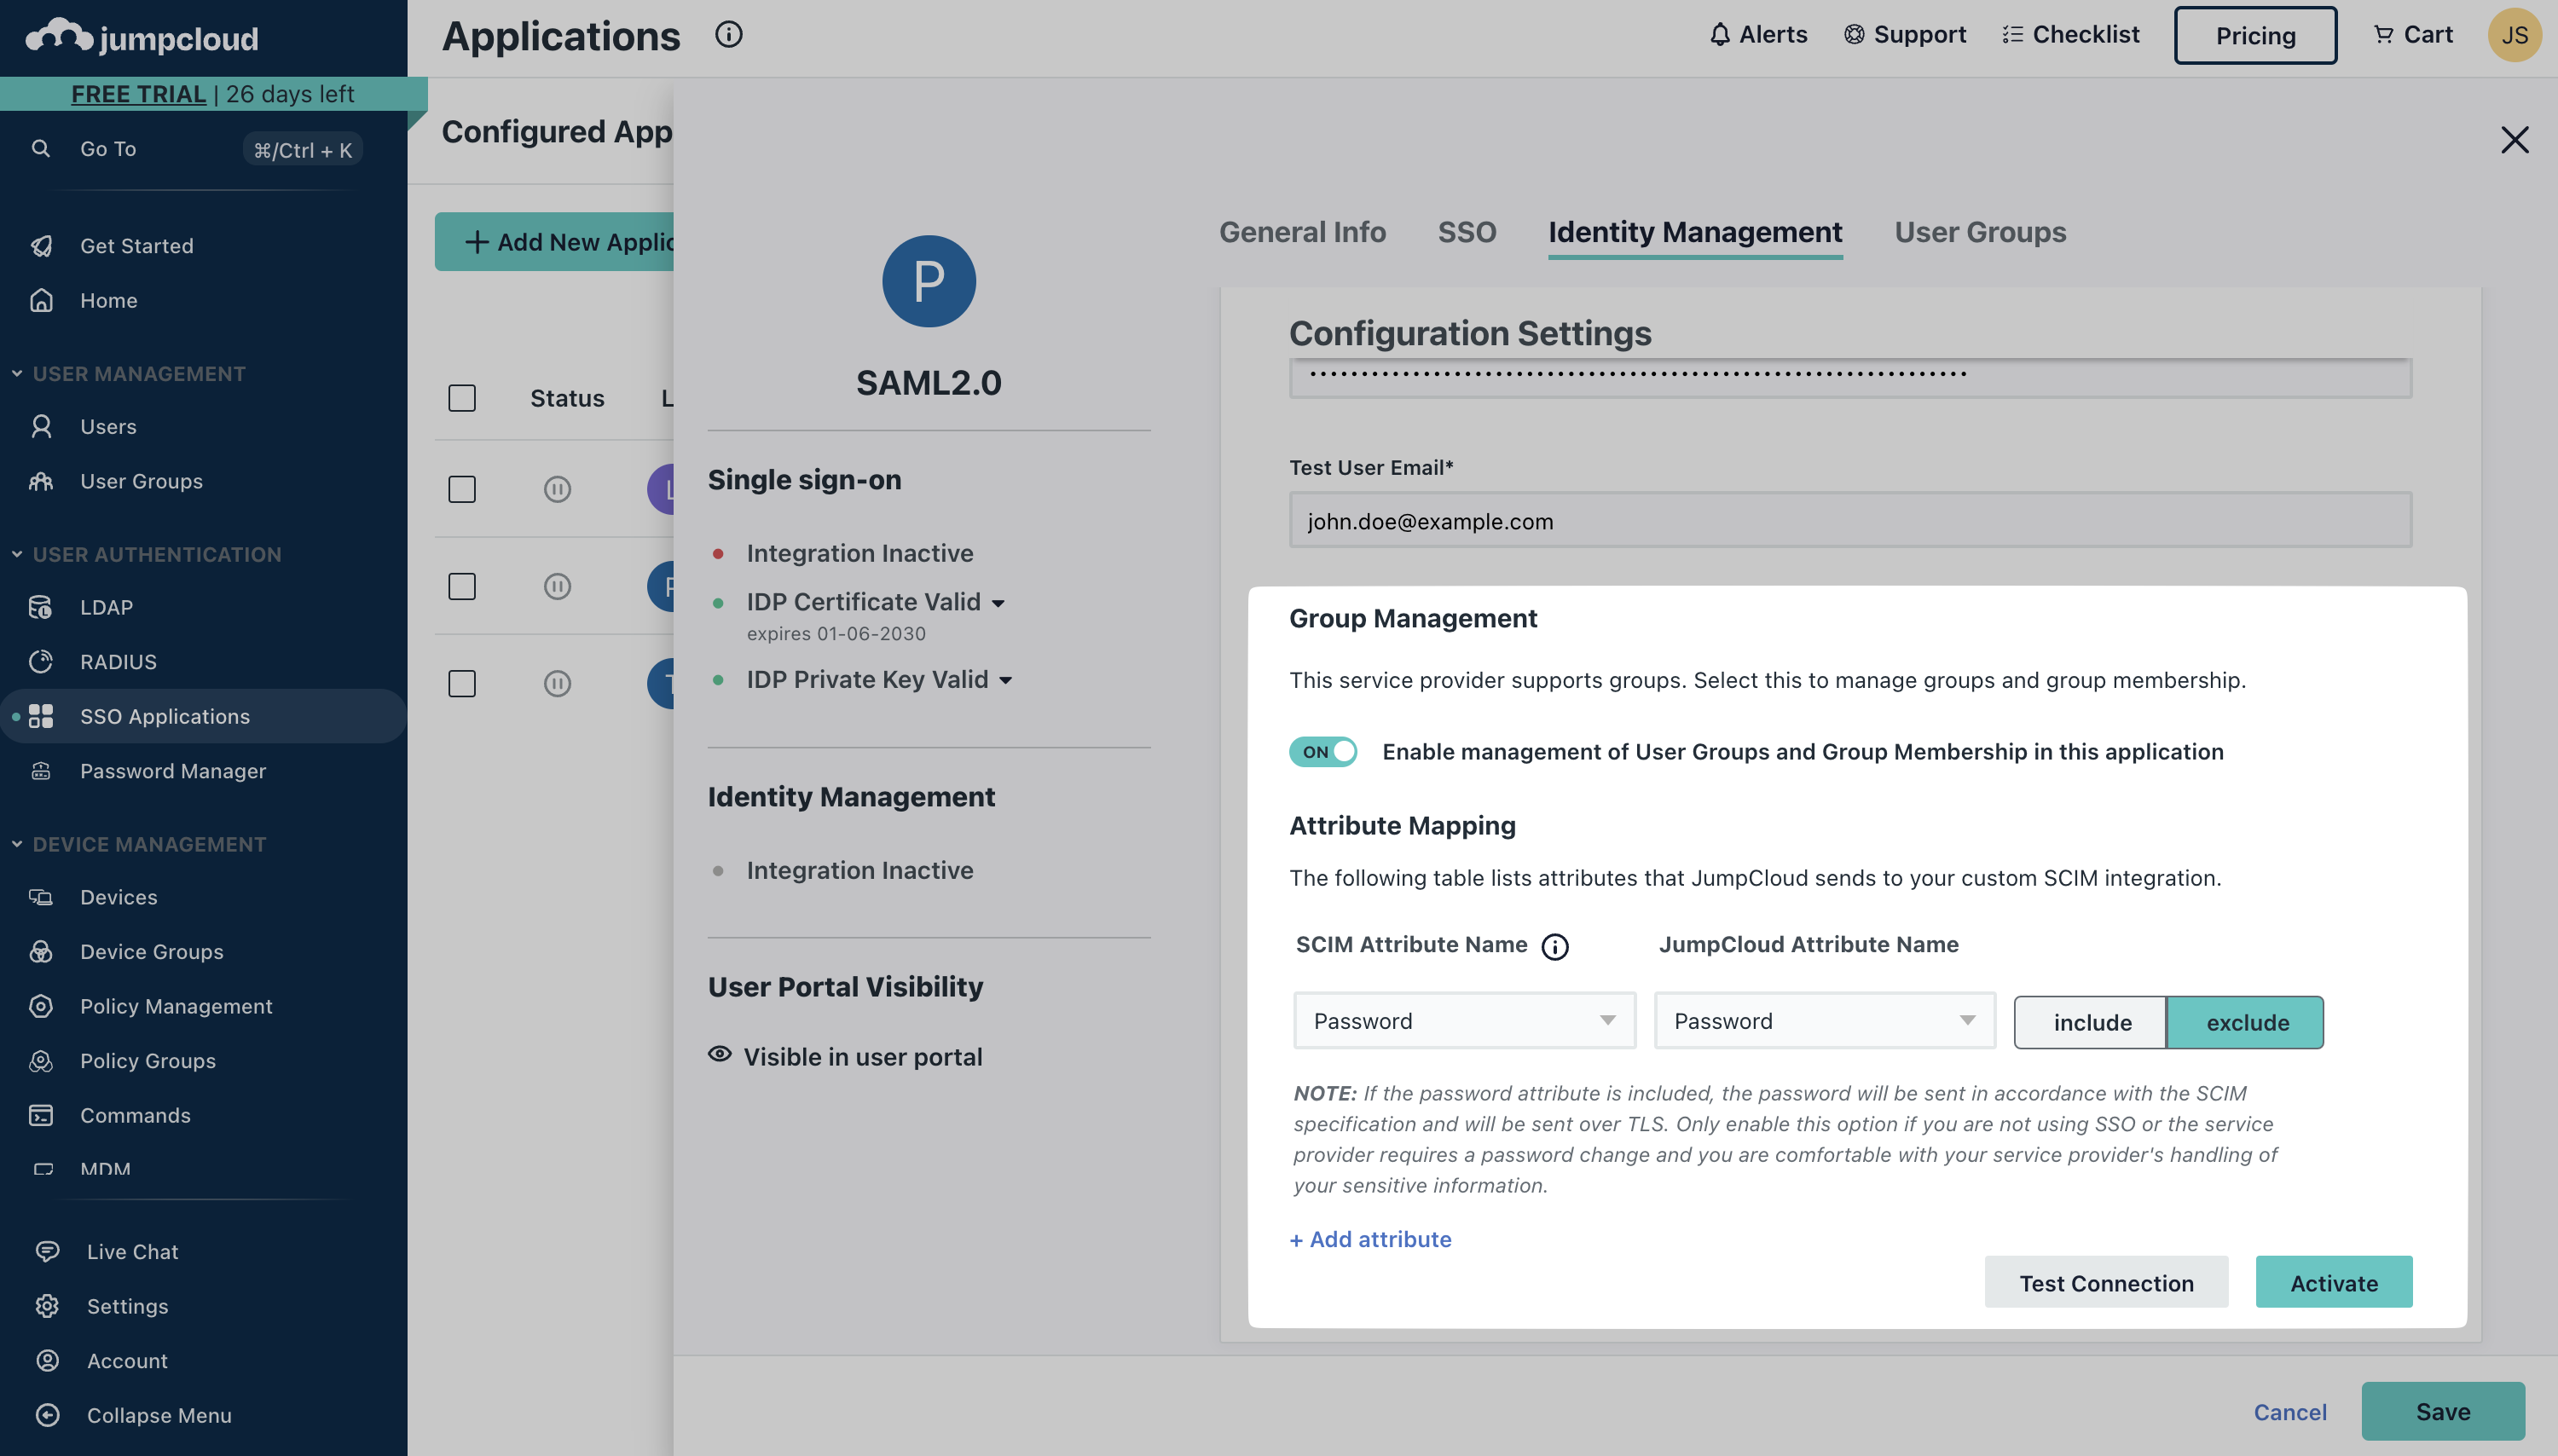The image size is (2558, 1456).
Task: Open the shopping Cart
Action: pyautogui.click(x=2413, y=34)
